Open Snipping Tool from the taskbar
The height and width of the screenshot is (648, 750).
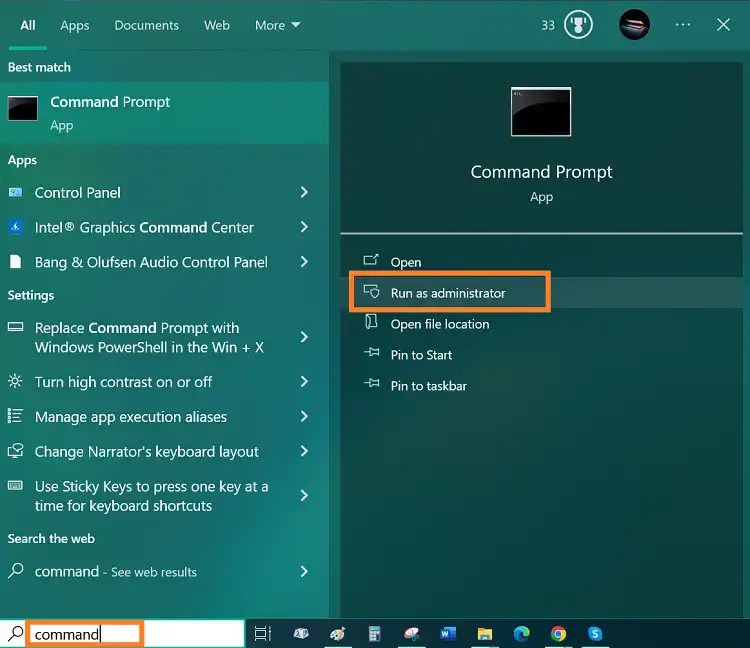[x=411, y=634]
